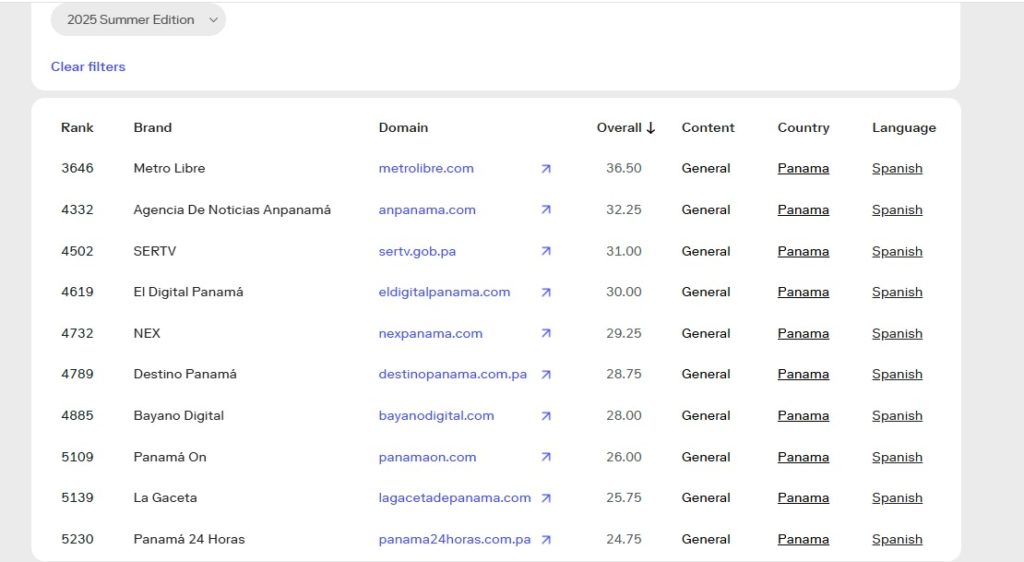Image resolution: width=1024 pixels, height=562 pixels.
Task: Select the brand name NEX
Action: [147, 334]
